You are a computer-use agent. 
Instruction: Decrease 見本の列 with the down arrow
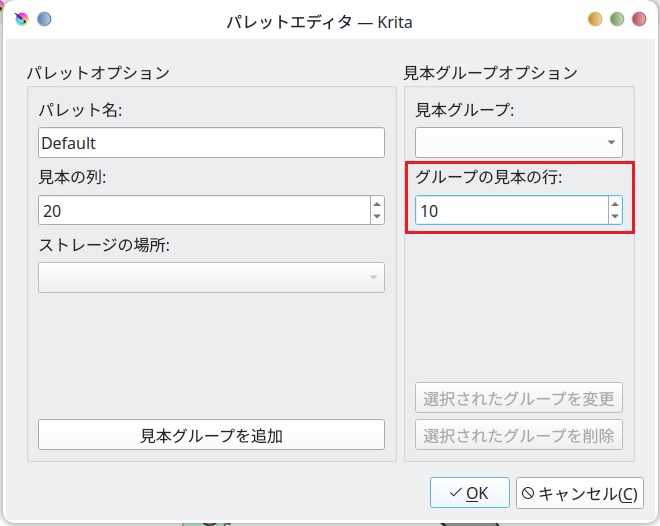[x=377, y=217]
